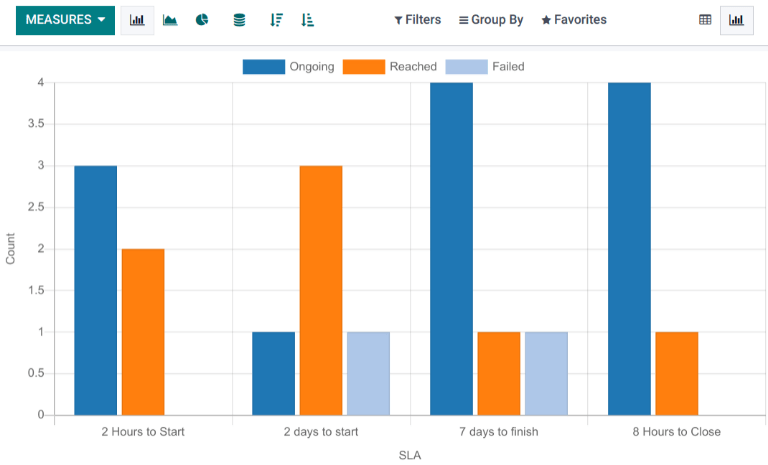The width and height of the screenshot is (768, 465).
Task: Toggle the Ongoing legend color box
Action: click(264, 67)
